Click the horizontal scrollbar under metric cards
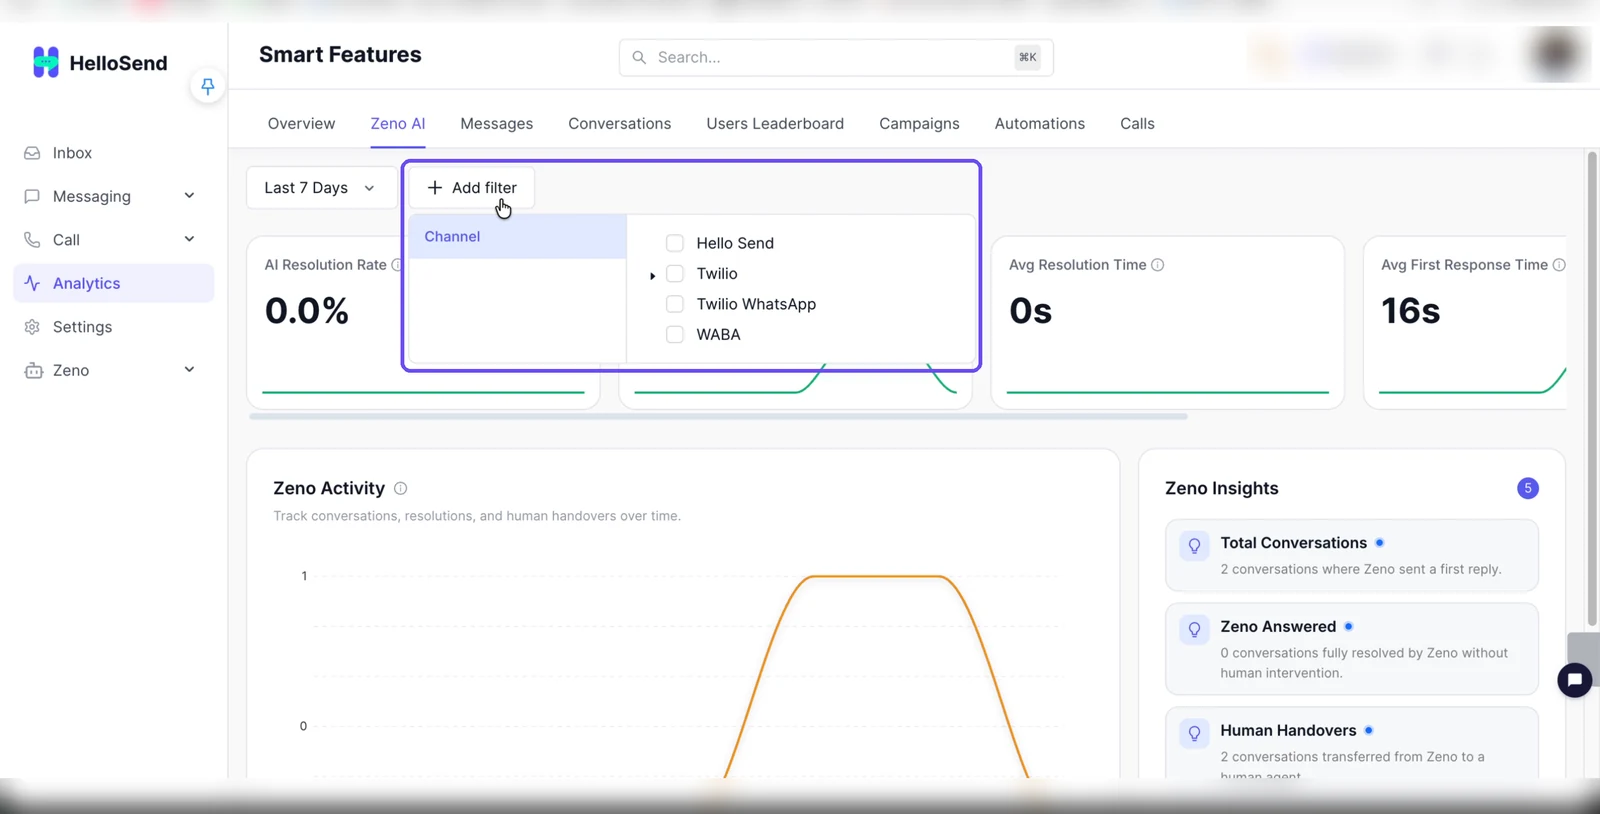The image size is (1600, 814). pyautogui.click(x=718, y=416)
